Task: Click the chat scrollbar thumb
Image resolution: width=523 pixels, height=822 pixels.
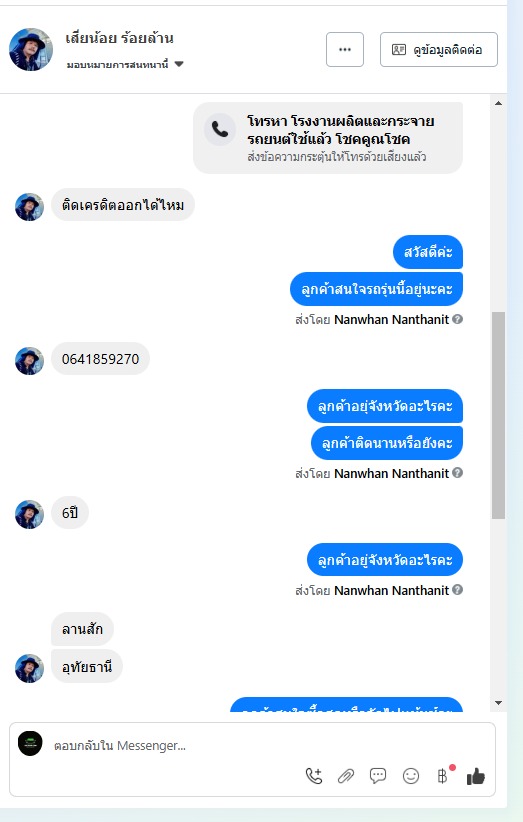Action: point(498,415)
